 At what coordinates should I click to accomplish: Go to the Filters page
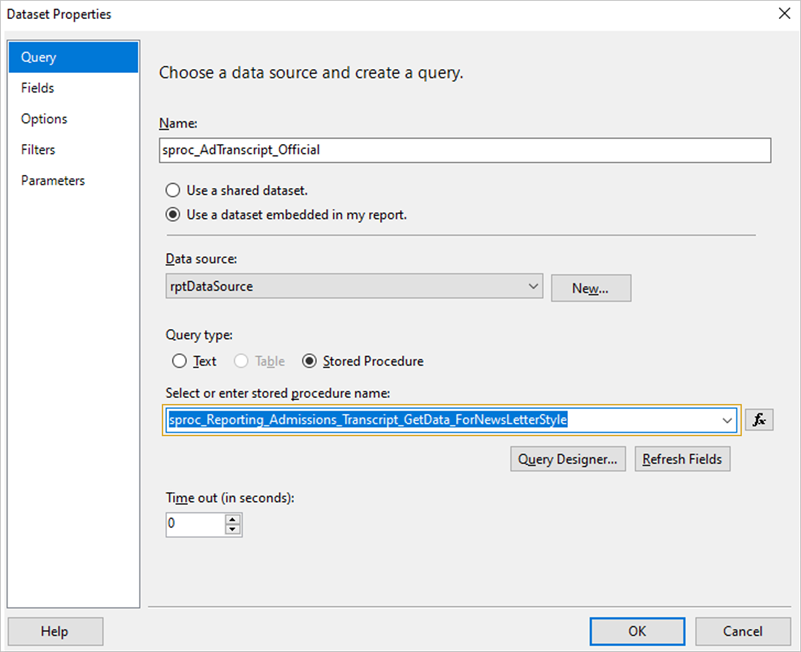pos(38,150)
